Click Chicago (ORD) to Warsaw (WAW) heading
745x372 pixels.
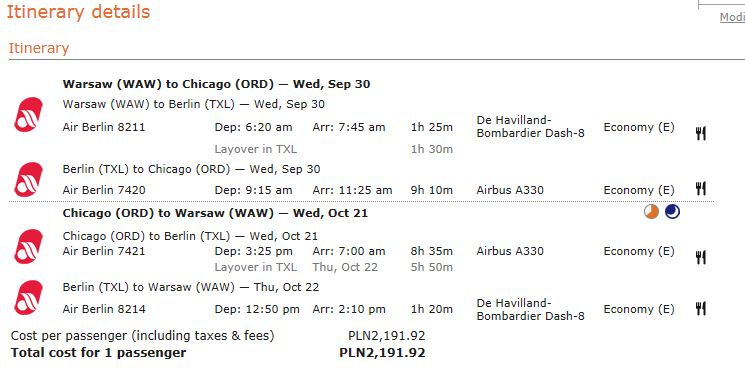coord(215,213)
